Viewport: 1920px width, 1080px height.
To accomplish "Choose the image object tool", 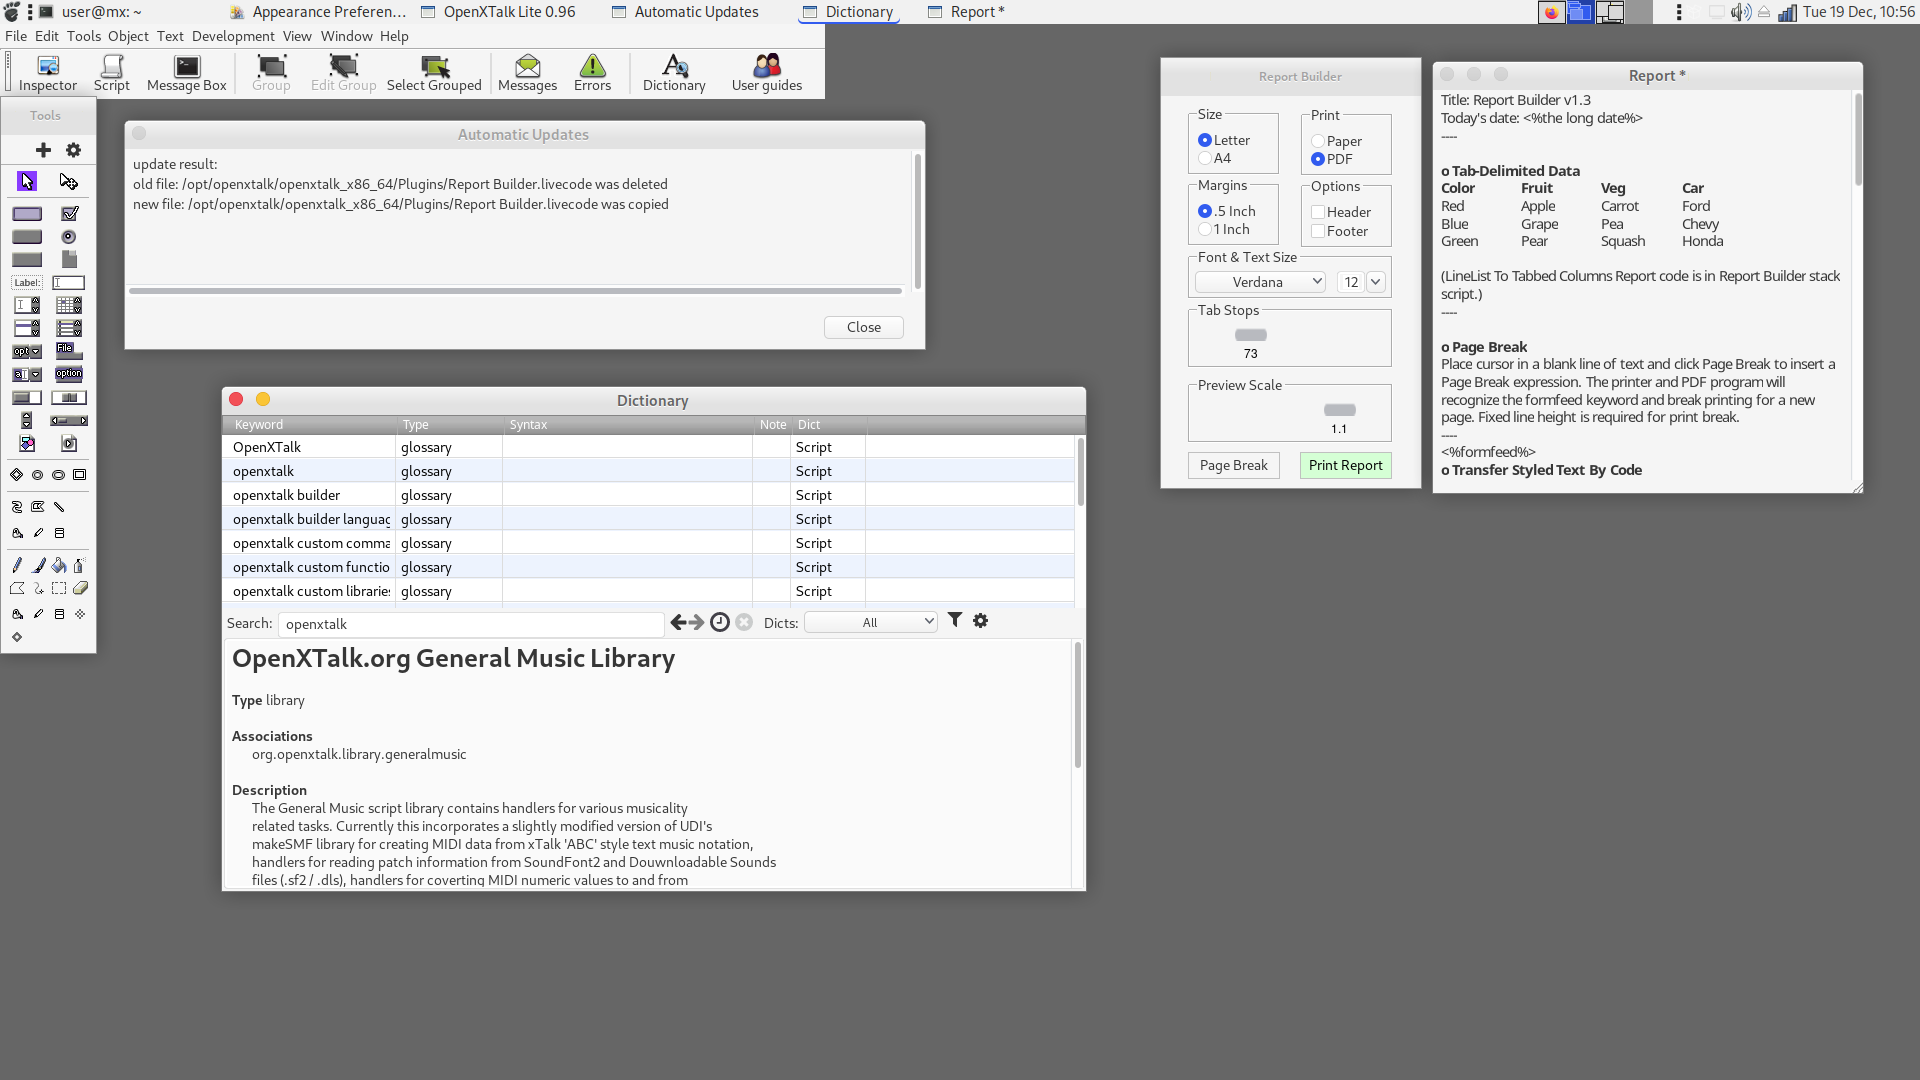I will point(27,444).
